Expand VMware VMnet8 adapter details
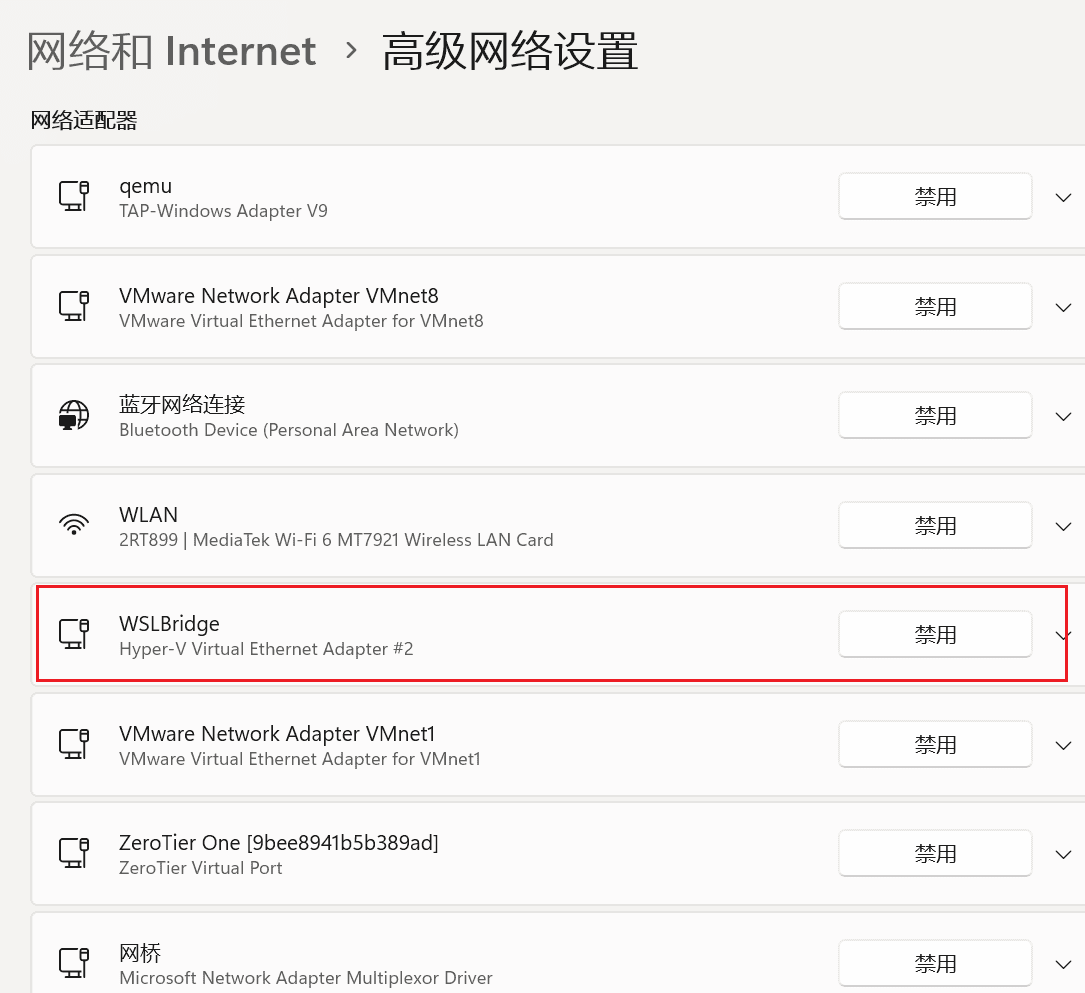1085x993 pixels. click(x=1063, y=307)
